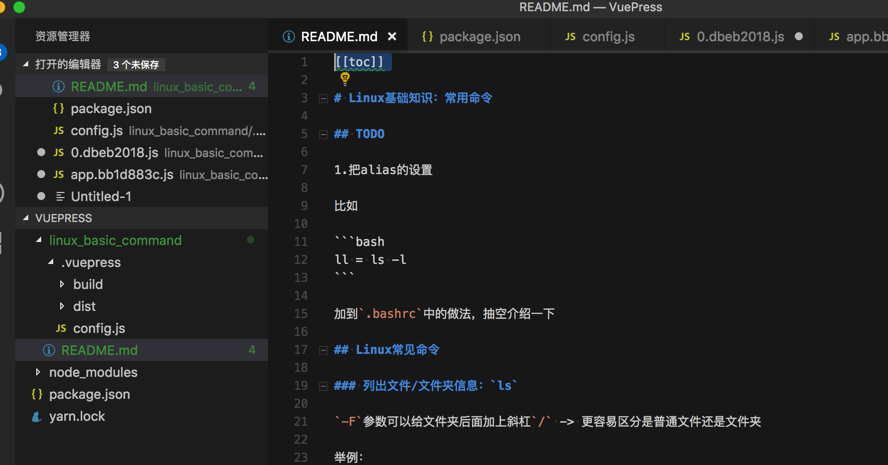Open Untitled-1 in open editors list
Screen dimensions: 888x465
tap(142, 197)
